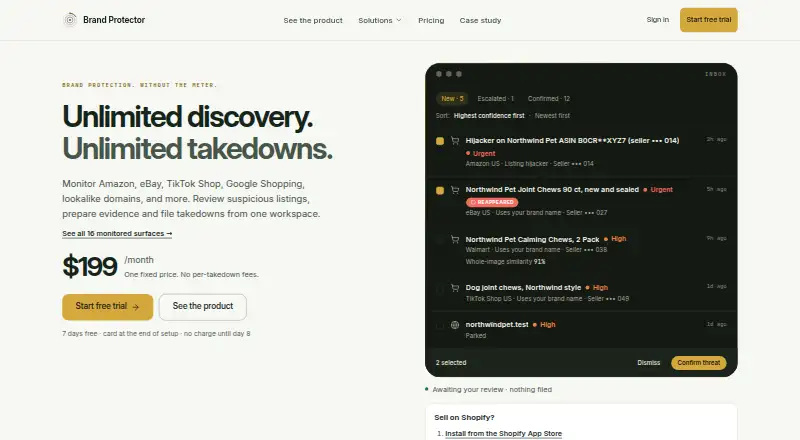Open the northwindpet.test domain entry
Image resolution: width=800 pixels, height=440 pixels.
[497, 325]
